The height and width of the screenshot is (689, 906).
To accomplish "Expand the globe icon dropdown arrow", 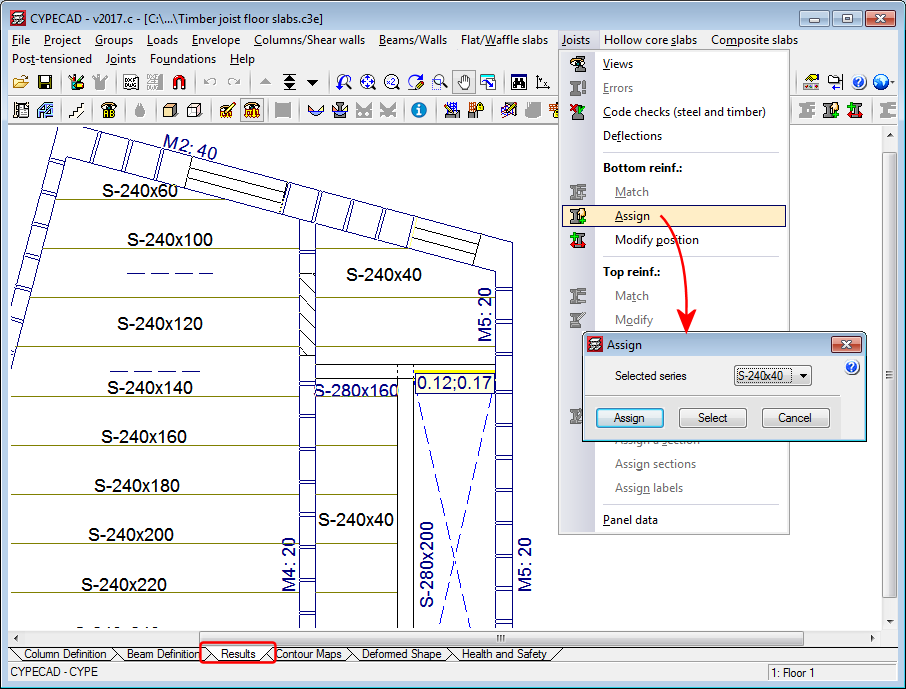I will coord(892,82).
